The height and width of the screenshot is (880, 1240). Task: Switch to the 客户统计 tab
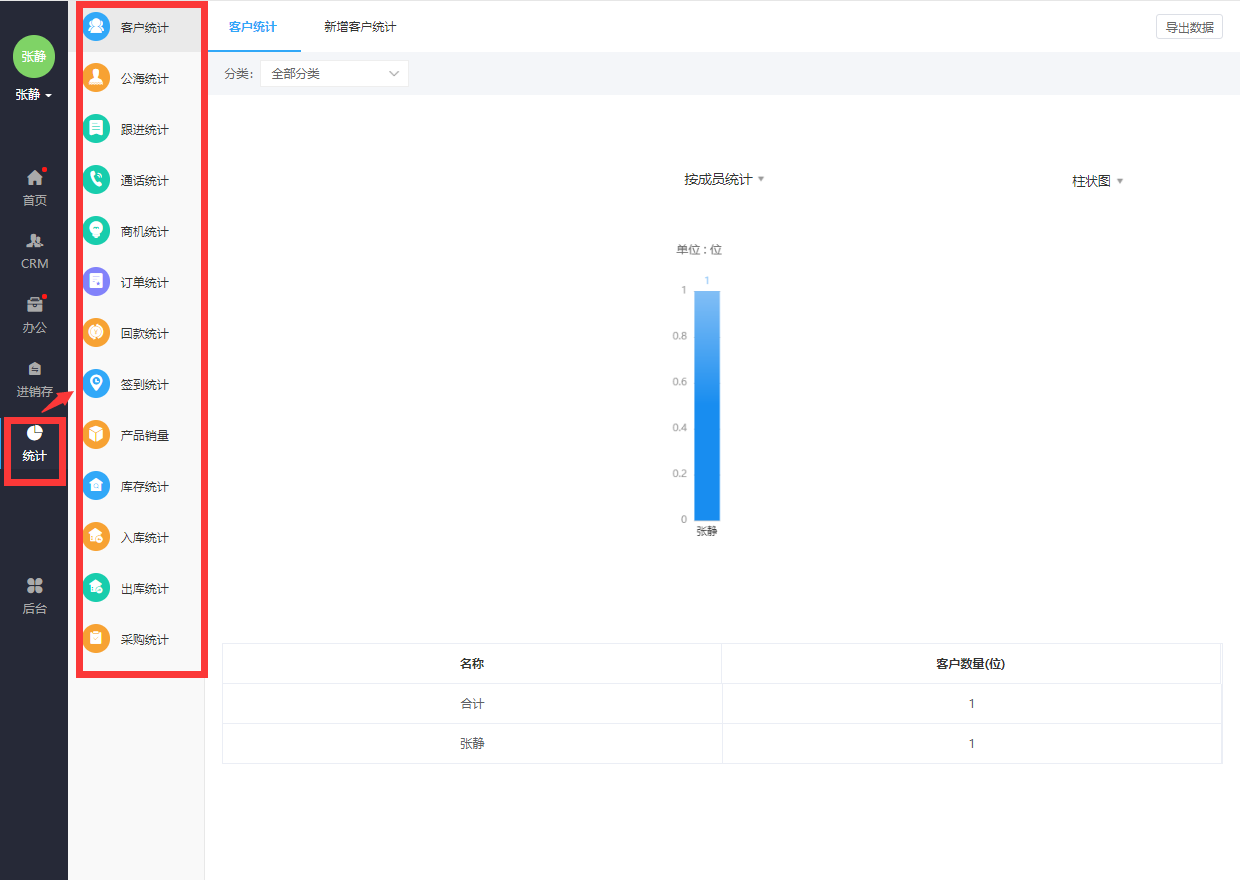253,27
